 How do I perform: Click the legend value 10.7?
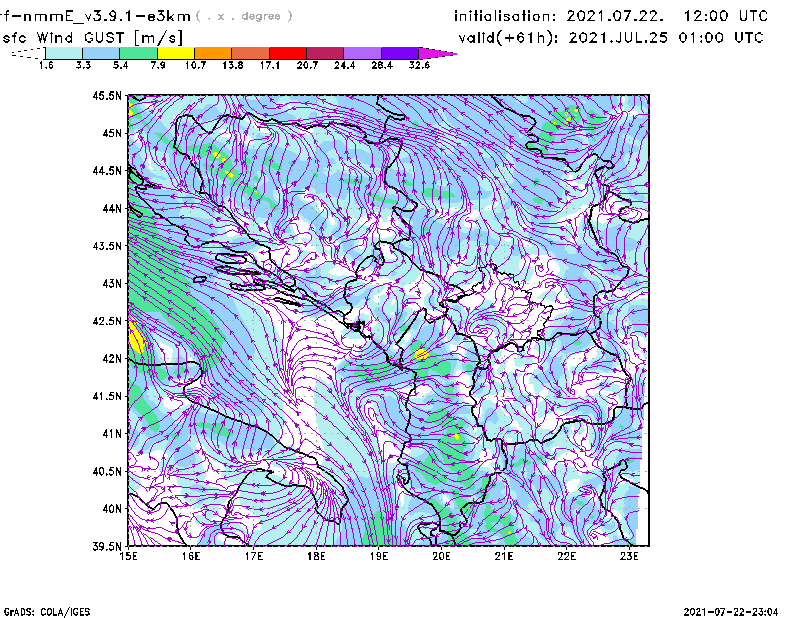pos(195,65)
